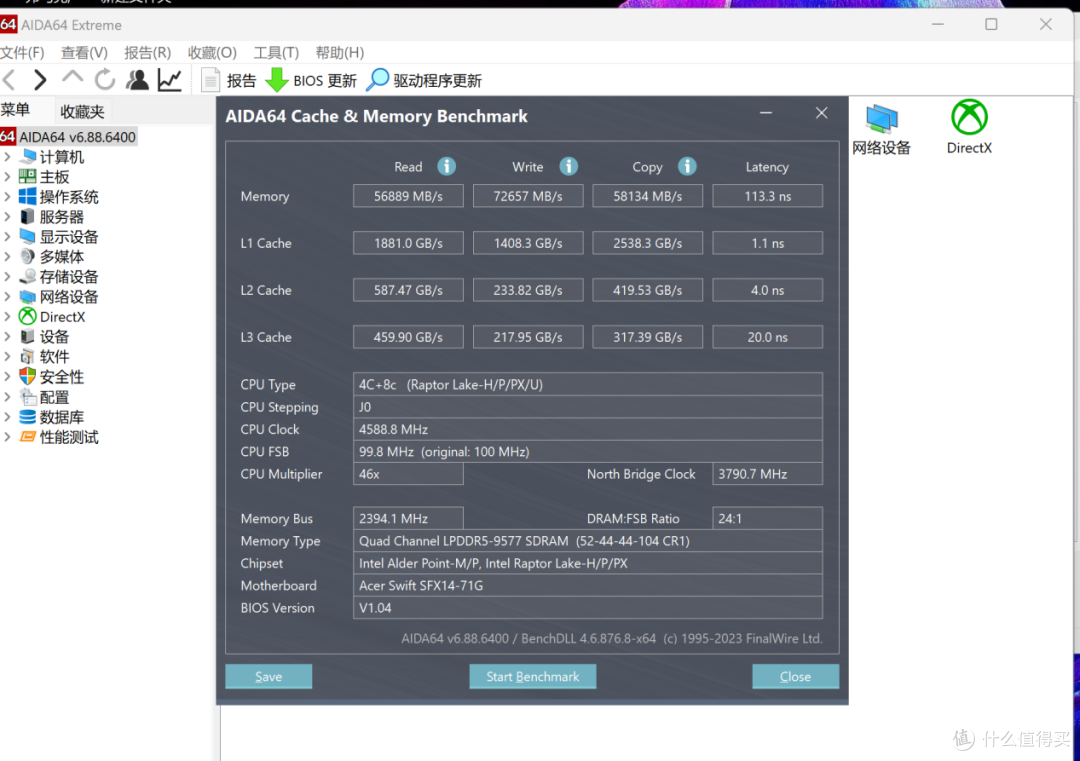This screenshot has width=1080, height=761.
Task: Go forward with the right arrow toolbar icon
Action: point(40,81)
